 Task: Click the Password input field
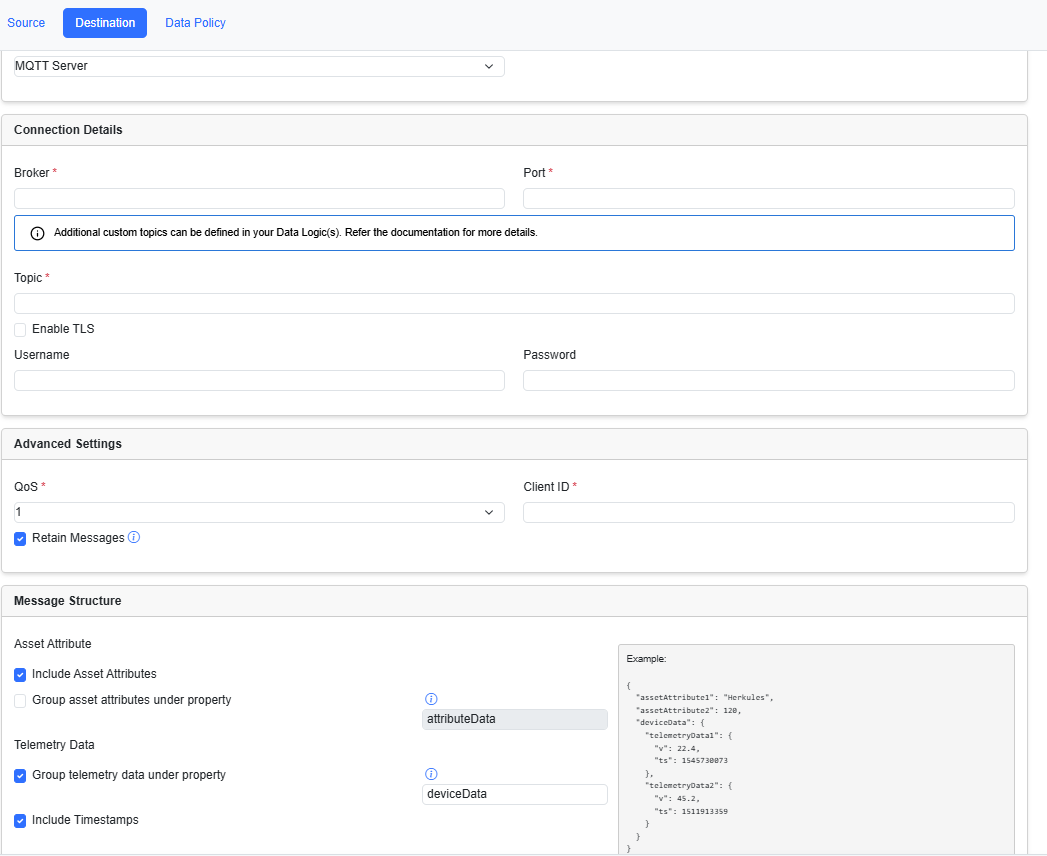tap(769, 381)
